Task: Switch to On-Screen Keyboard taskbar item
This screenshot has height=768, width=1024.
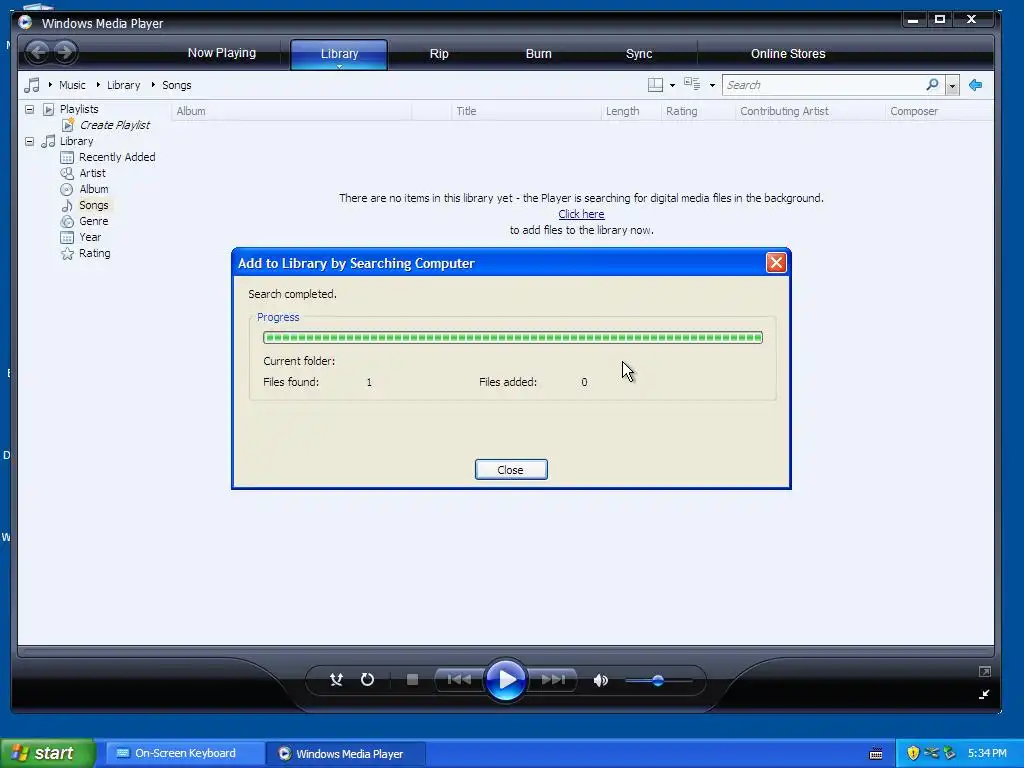Action: (x=184, y=753)
